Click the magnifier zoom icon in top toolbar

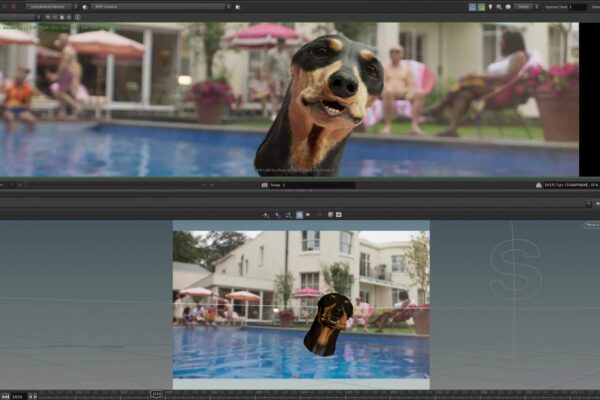coord(499,7)
